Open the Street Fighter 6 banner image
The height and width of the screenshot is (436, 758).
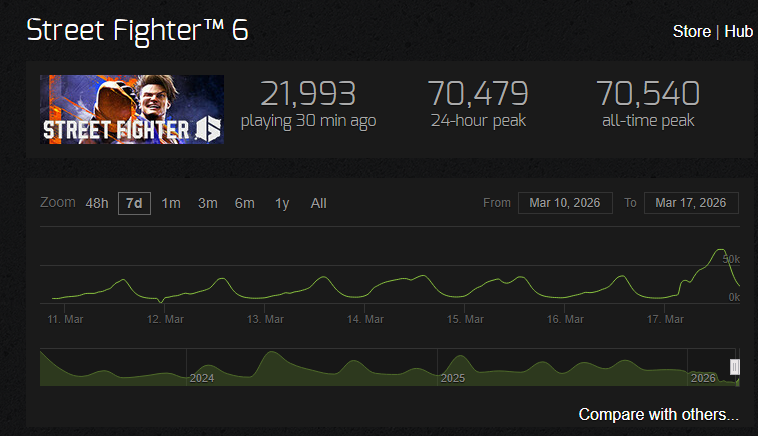[131, 109]
